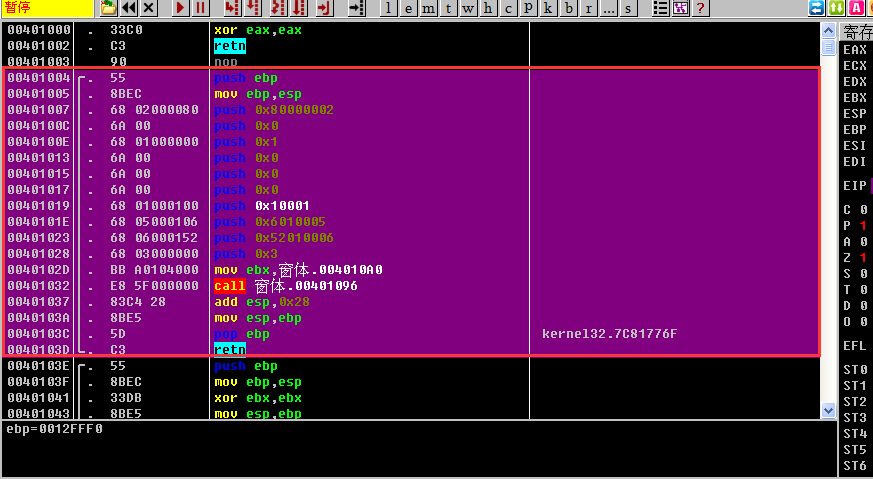This screenshot has height=479, width=873.
Task: Open the log window 'l' button
Action: 389,8
